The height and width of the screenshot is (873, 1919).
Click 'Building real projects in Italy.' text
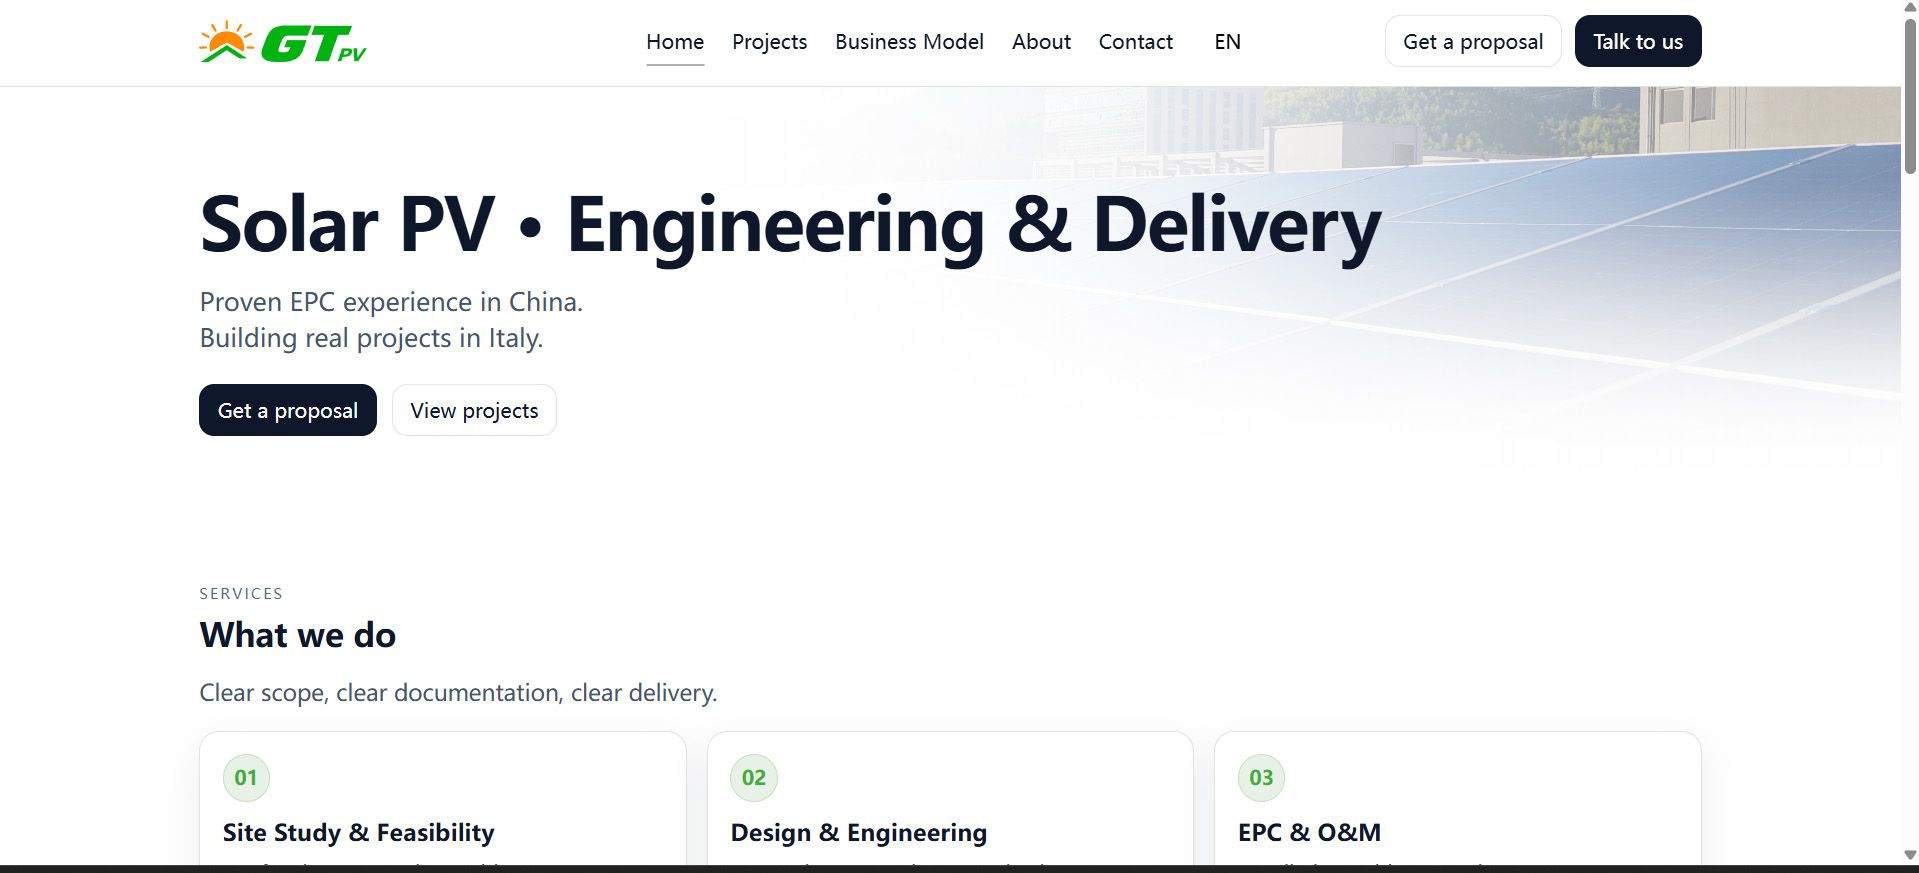371,338
